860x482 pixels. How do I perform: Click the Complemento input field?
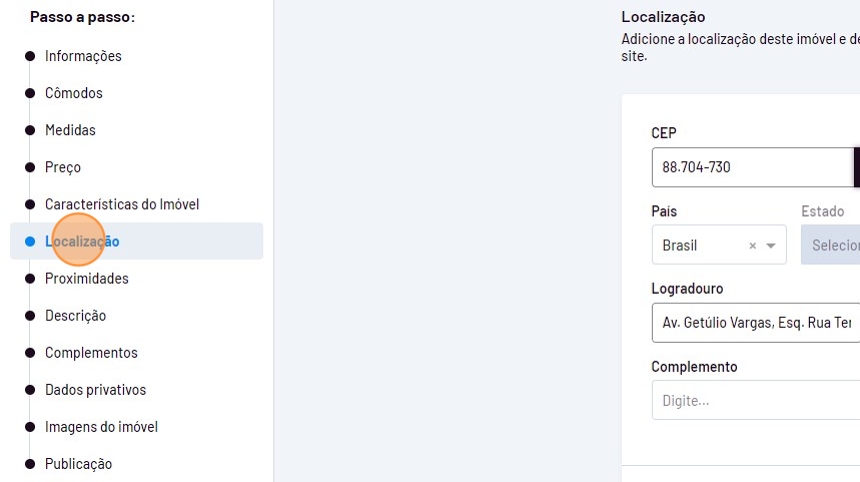pos(755,401)
